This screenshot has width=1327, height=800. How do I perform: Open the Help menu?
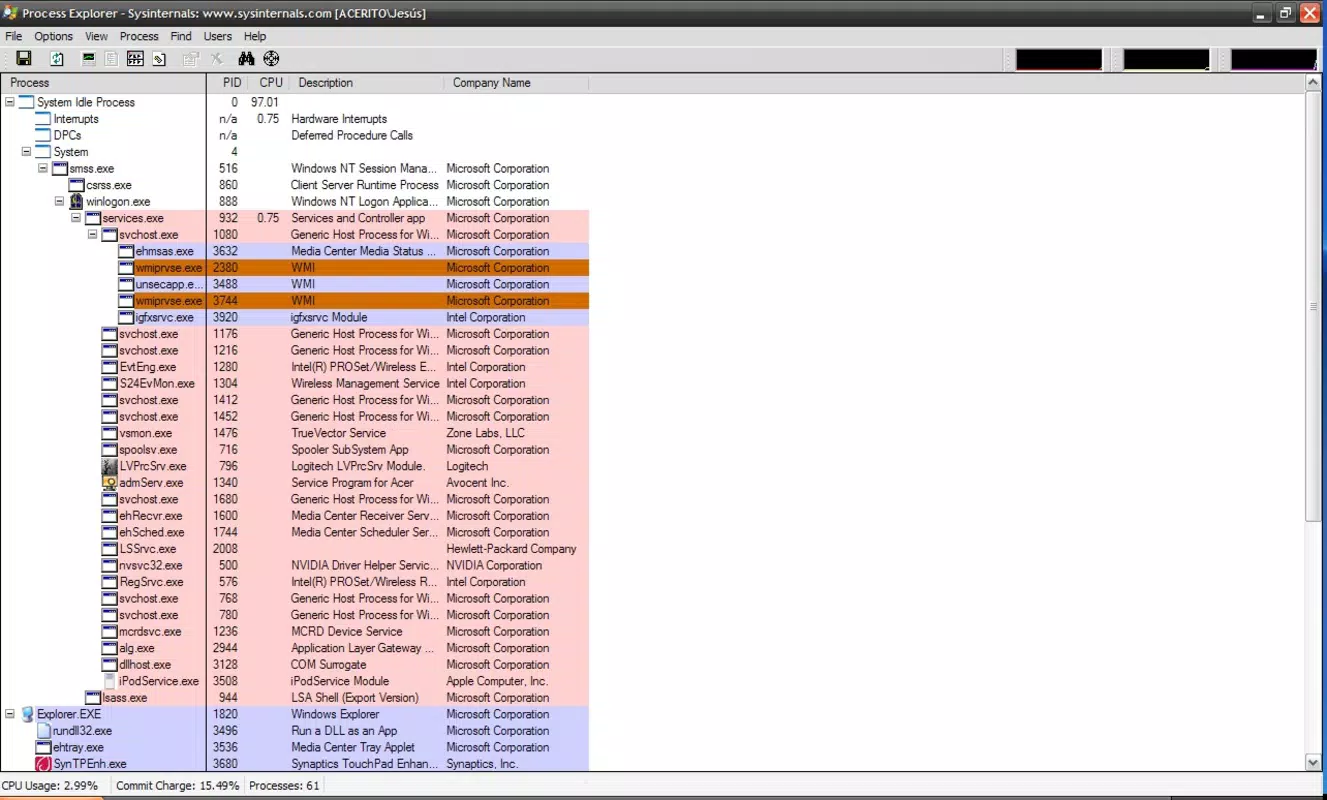[x=255, y=36]
